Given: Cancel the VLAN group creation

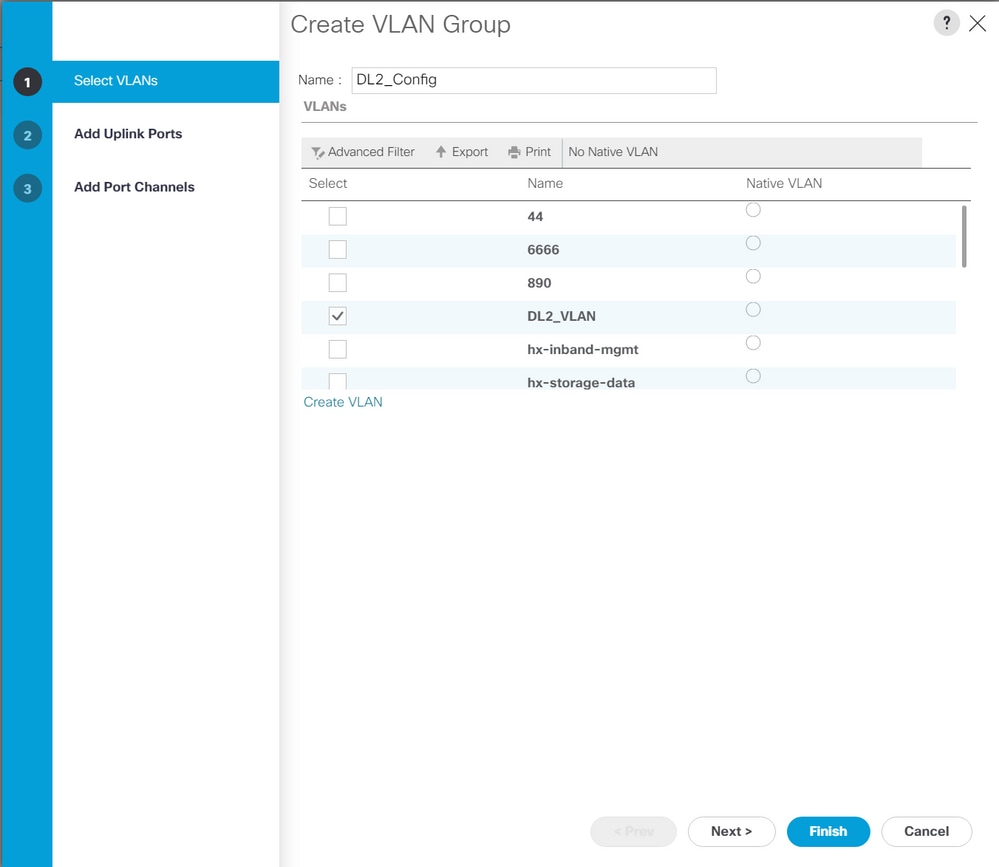Looking at the screenshot, I should [926, 831].
